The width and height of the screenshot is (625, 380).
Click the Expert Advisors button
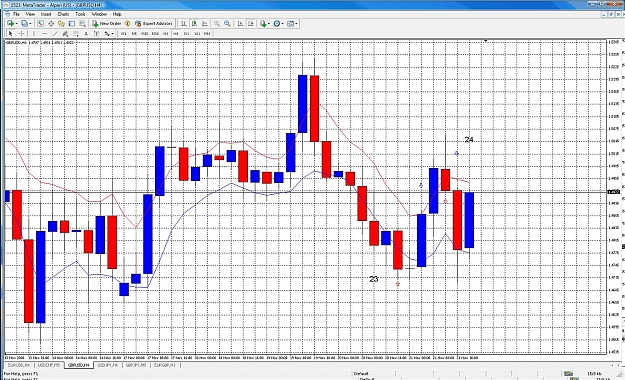pos(153,24)
